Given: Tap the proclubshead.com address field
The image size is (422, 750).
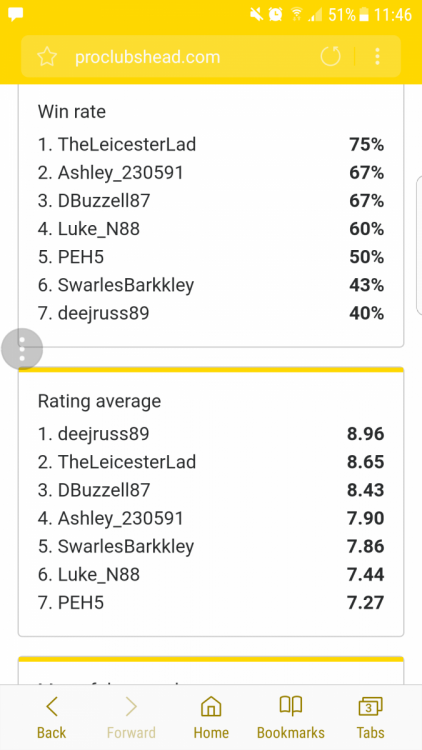Looking at the screenshot, I should click(x=147, y=57).
